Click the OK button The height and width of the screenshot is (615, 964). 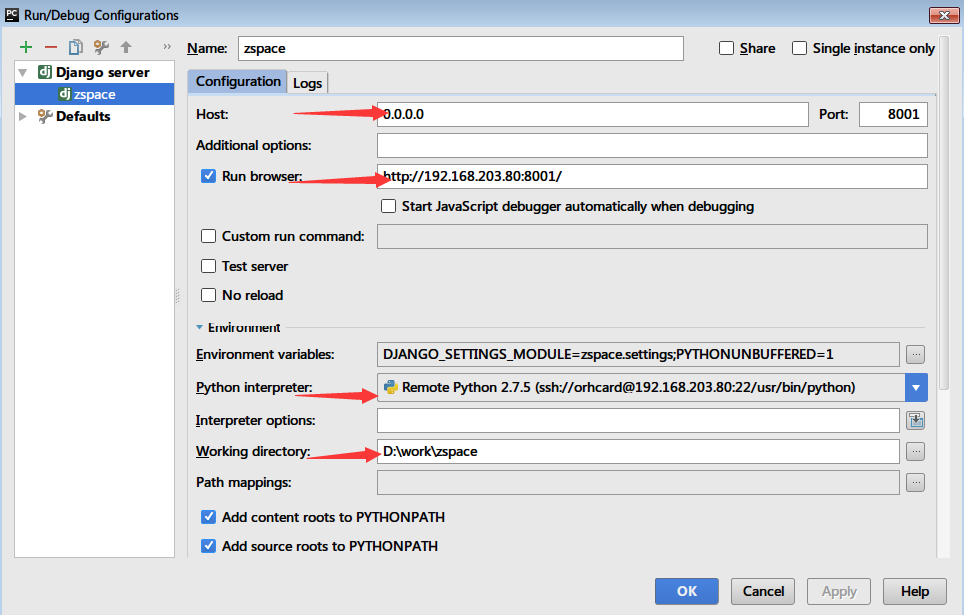point(687,591)
